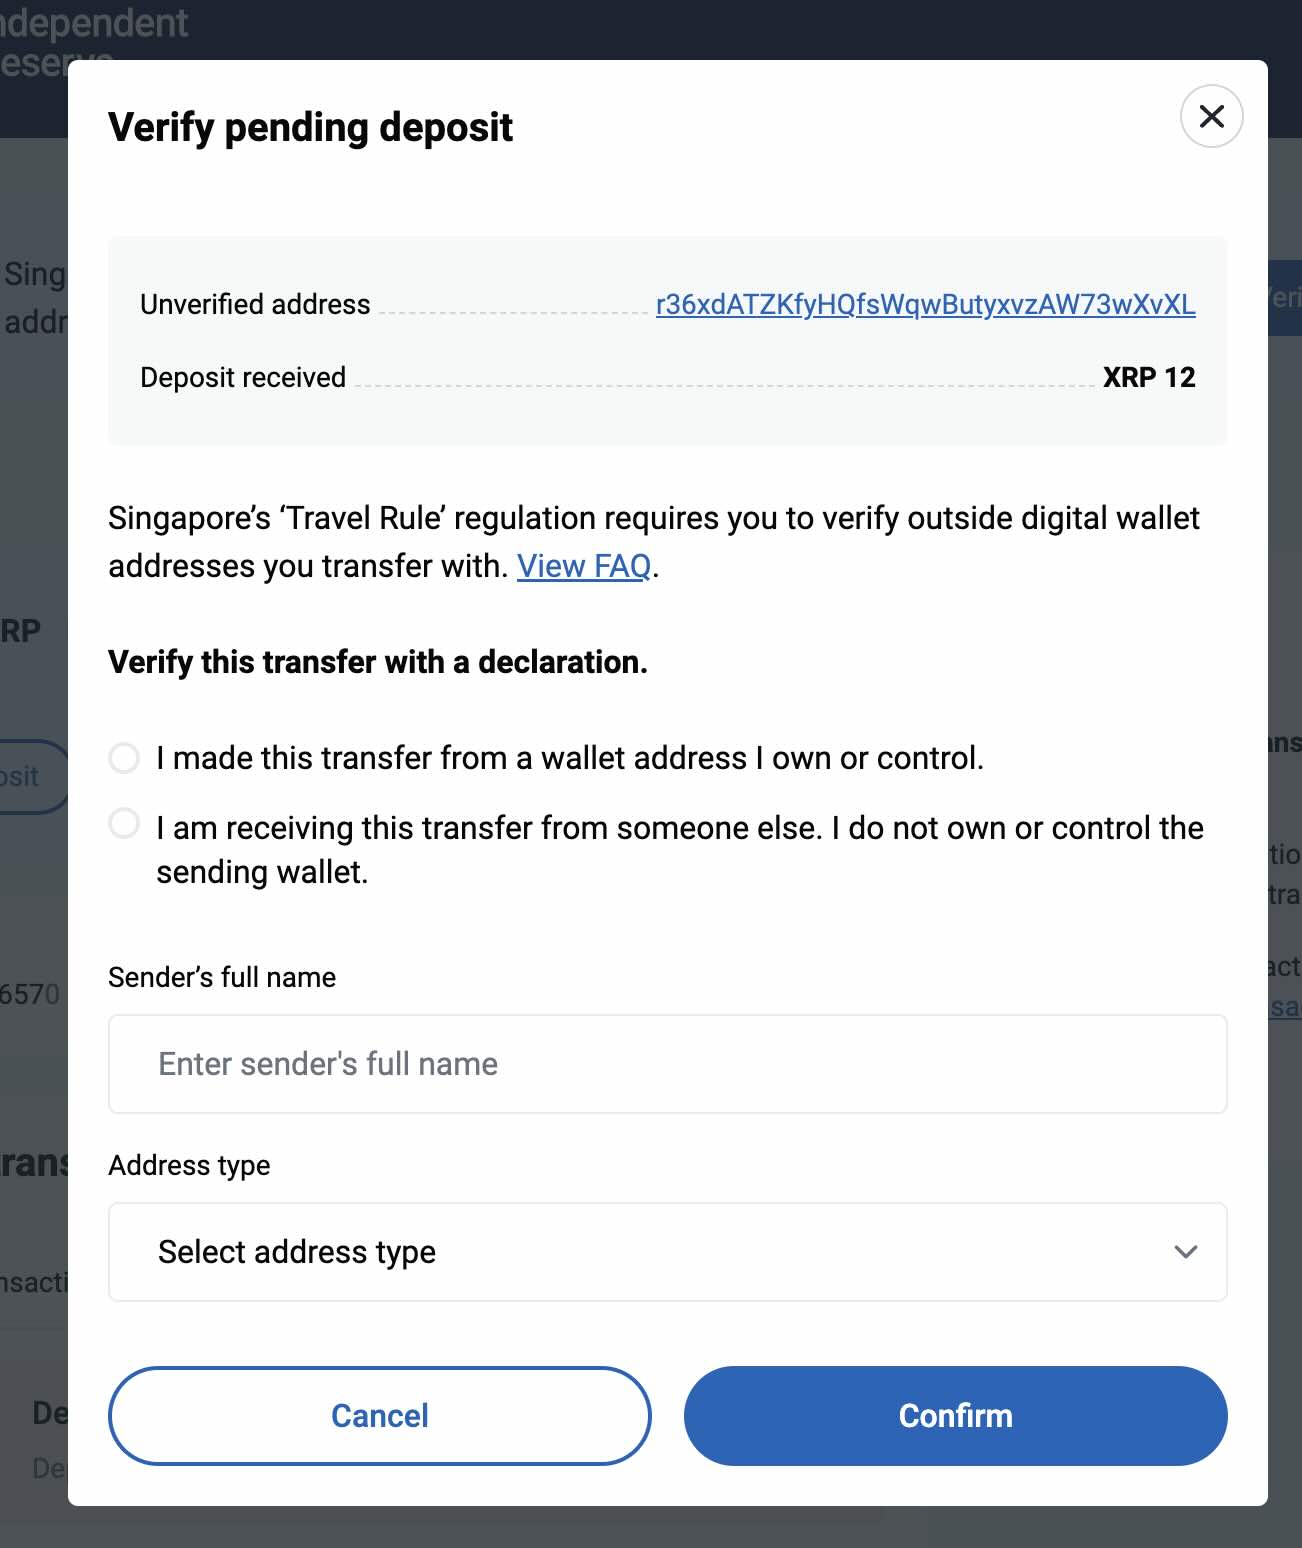Click the 'Sender's full name' field label
The height and width of the screenshot is (1548, 1302).
click(222, 977)
